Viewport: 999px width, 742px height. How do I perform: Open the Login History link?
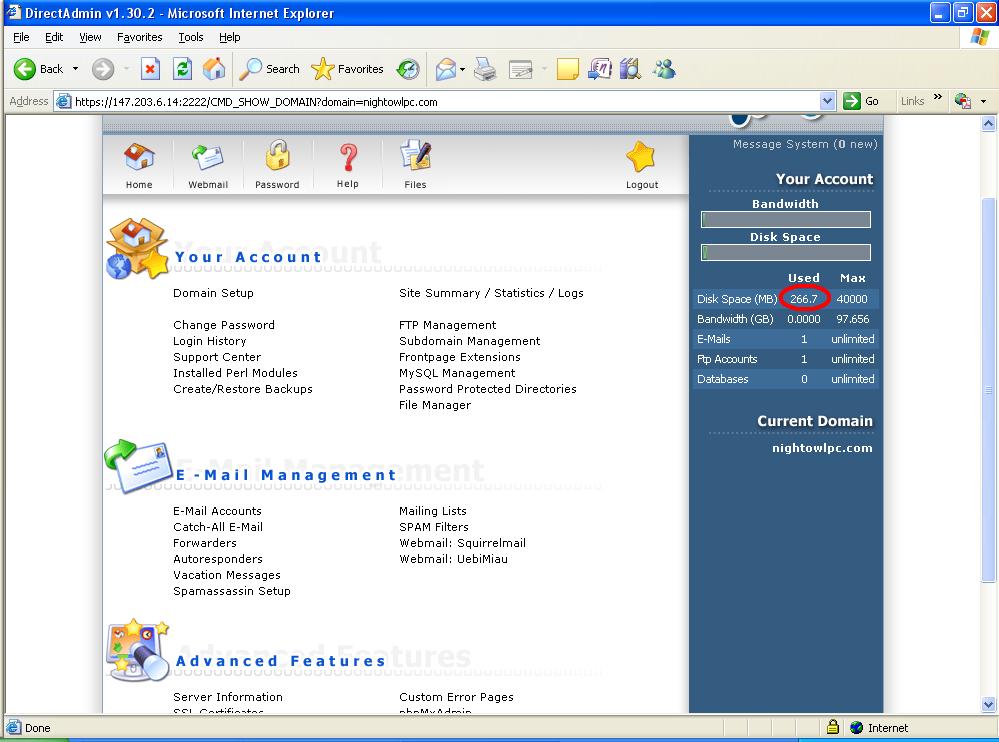pos(210,341)
